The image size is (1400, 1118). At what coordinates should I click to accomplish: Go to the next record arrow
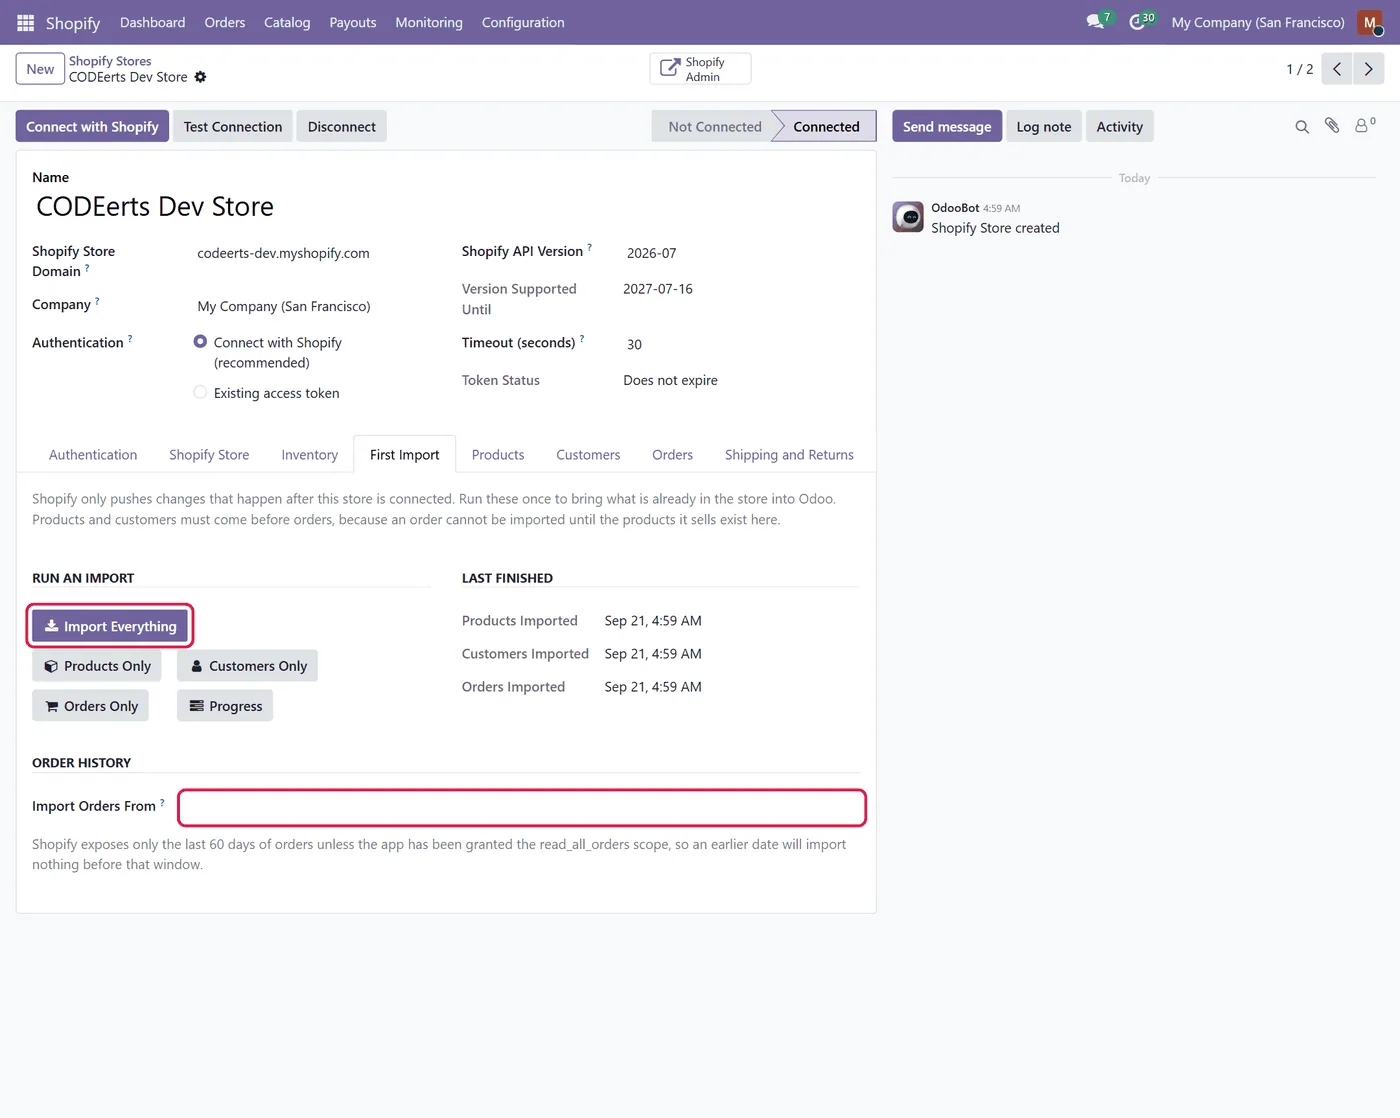1369,69
